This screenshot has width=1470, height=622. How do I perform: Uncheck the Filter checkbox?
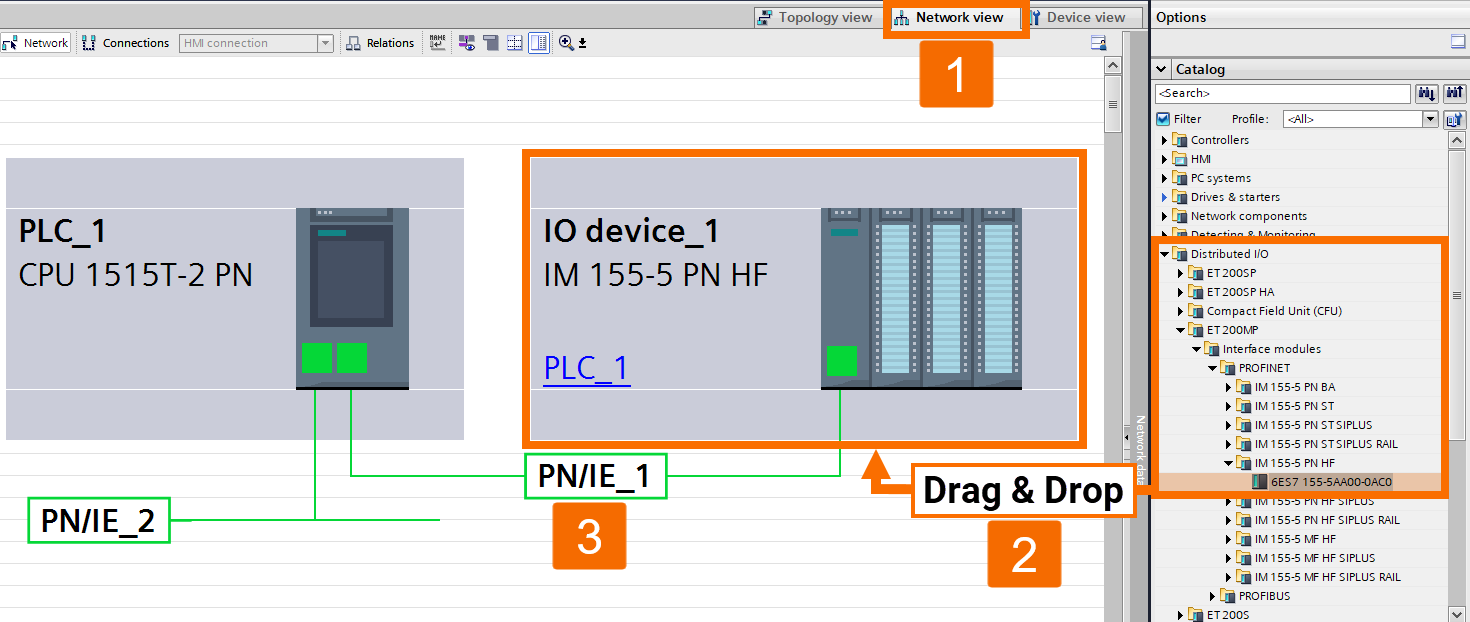[x=1162, y=119]
